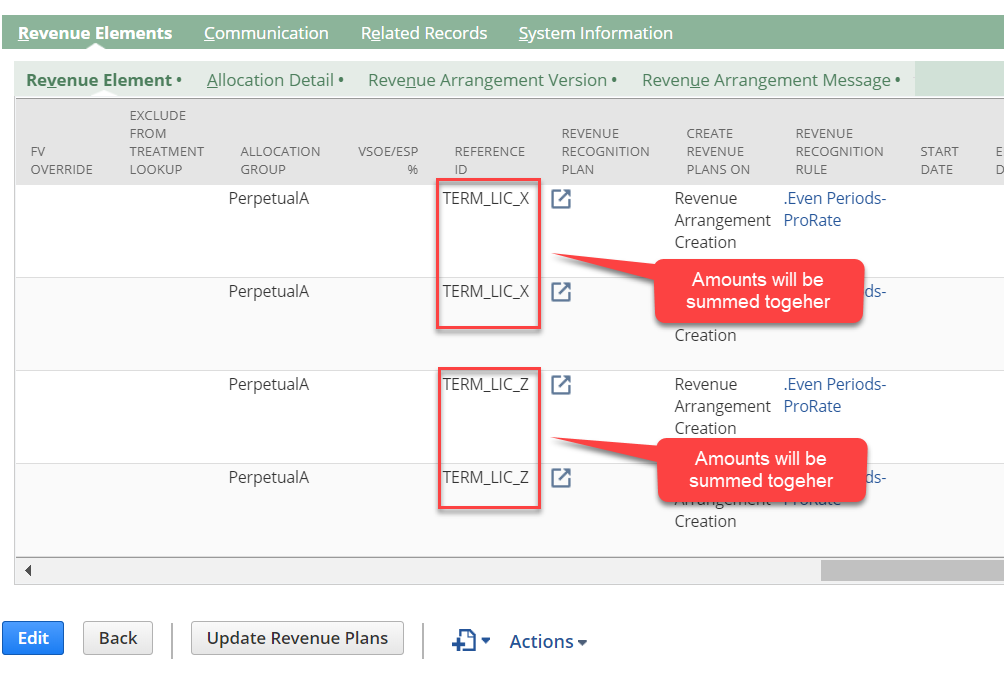This screenshot has width=1004, height=676.
Task: Open the Allocation Detail subtab
Action: click(x=271, y=80)
